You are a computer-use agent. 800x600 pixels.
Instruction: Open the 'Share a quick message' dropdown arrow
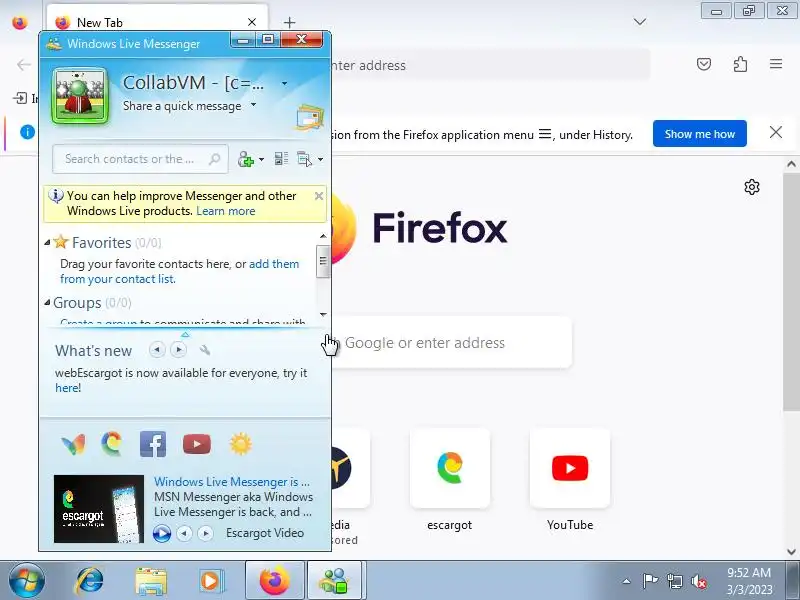point(253,105)
